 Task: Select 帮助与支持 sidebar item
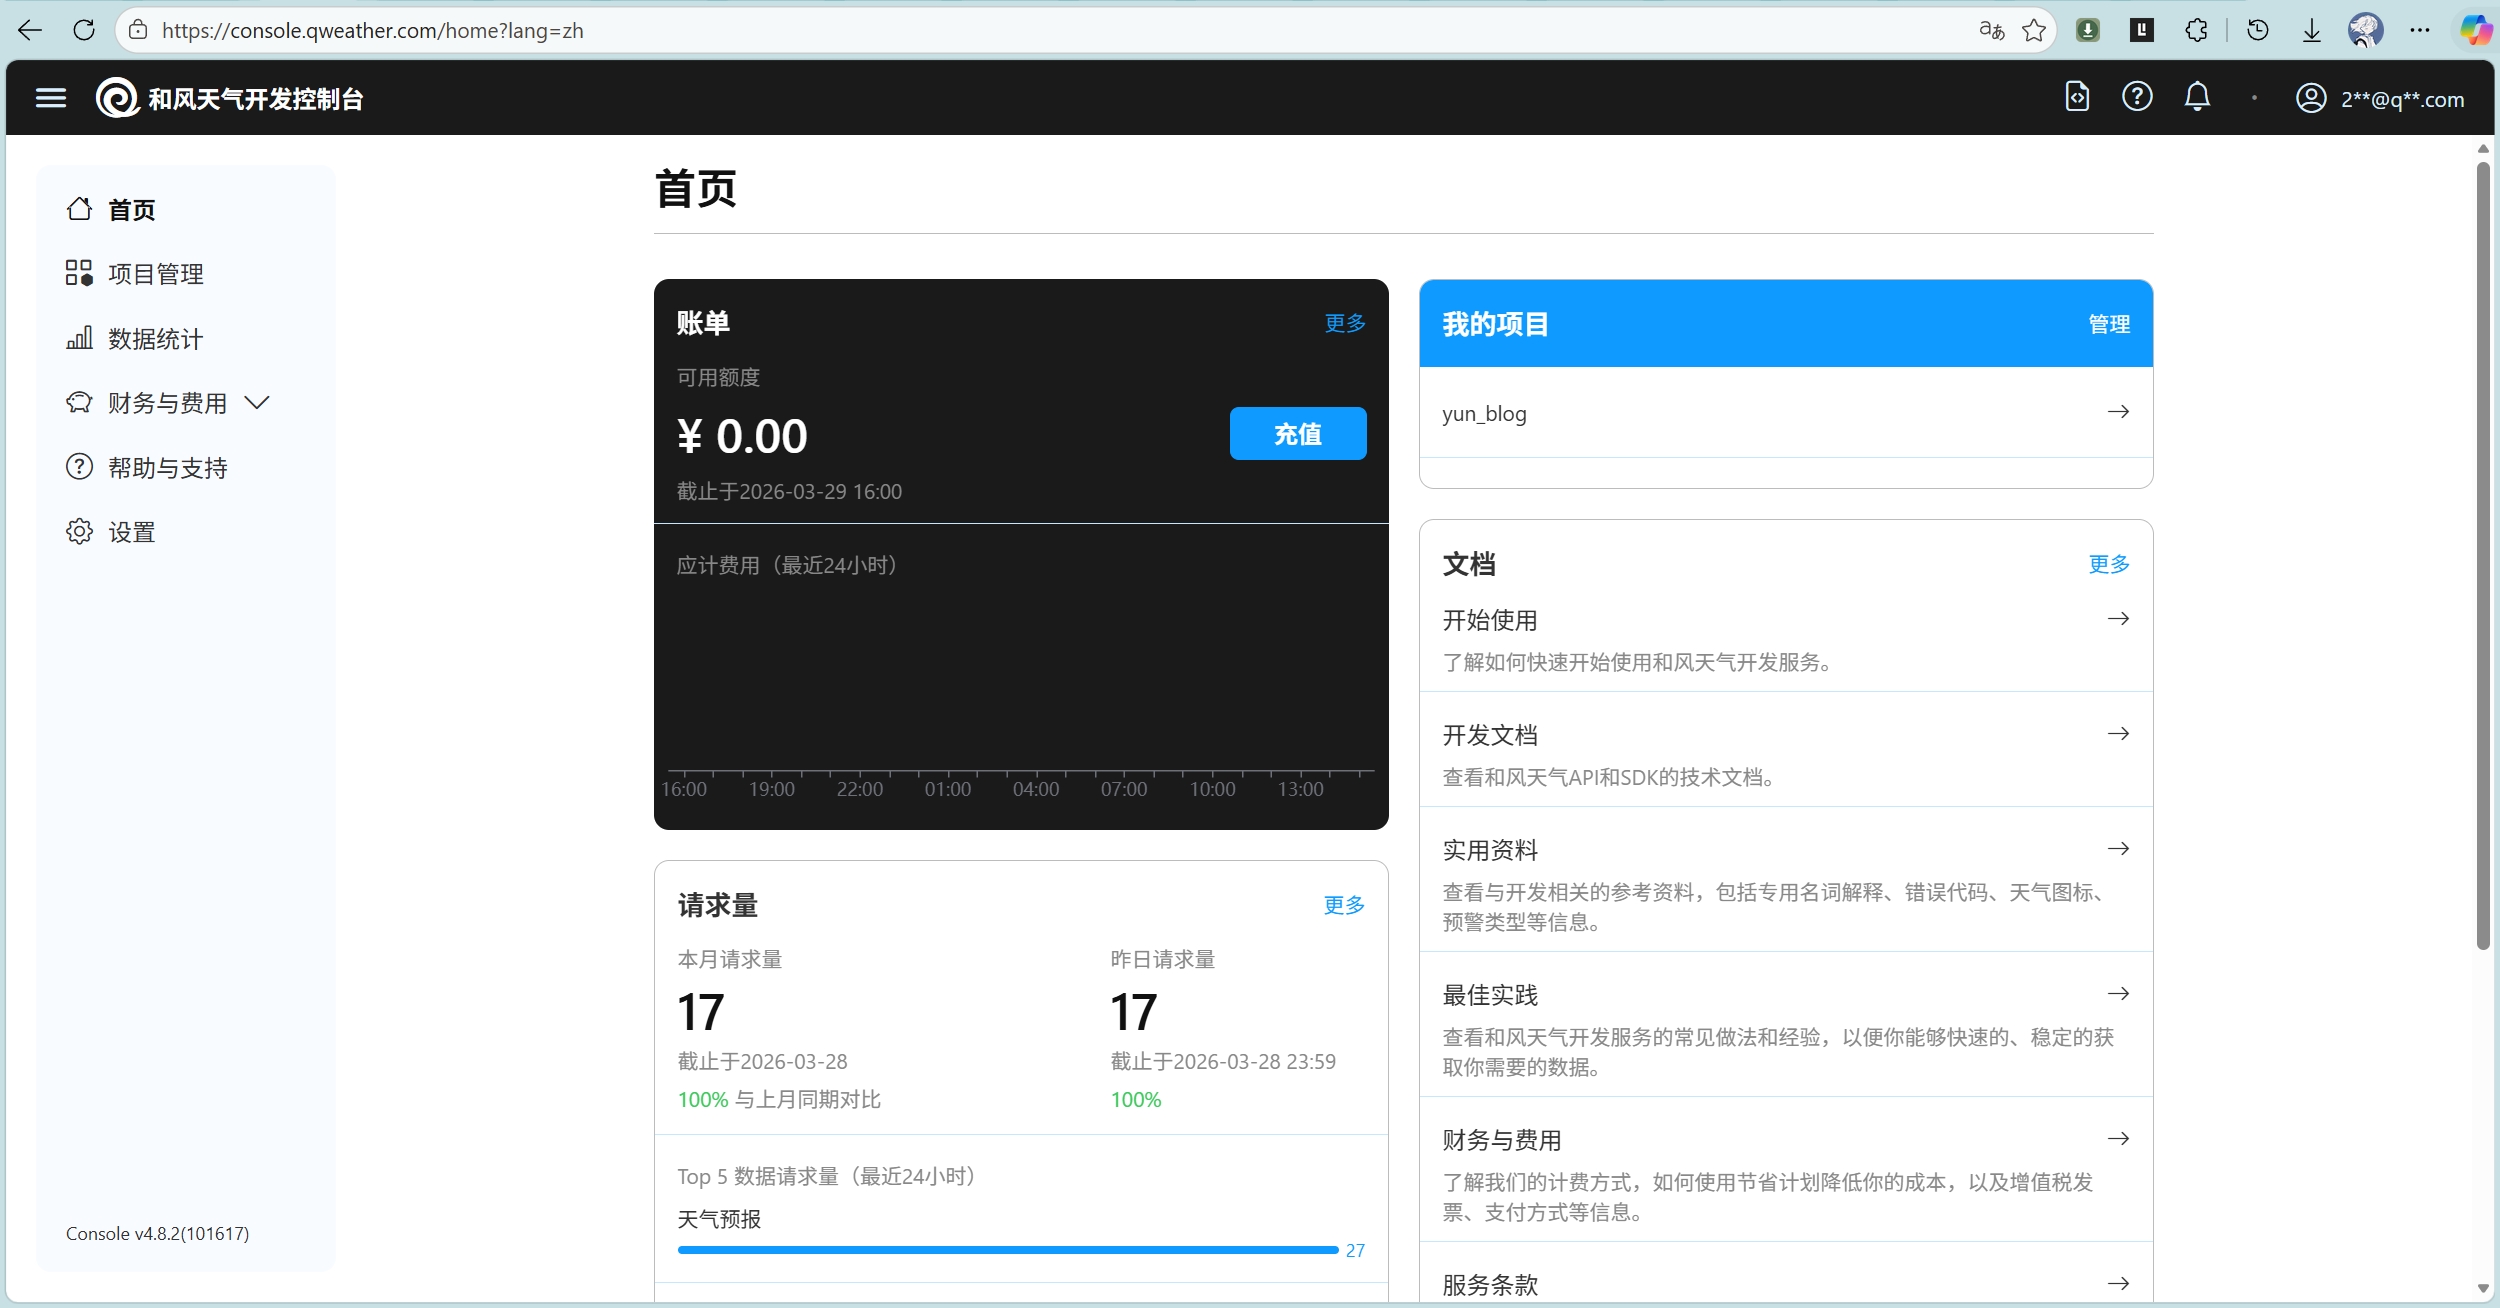(167, 468)
